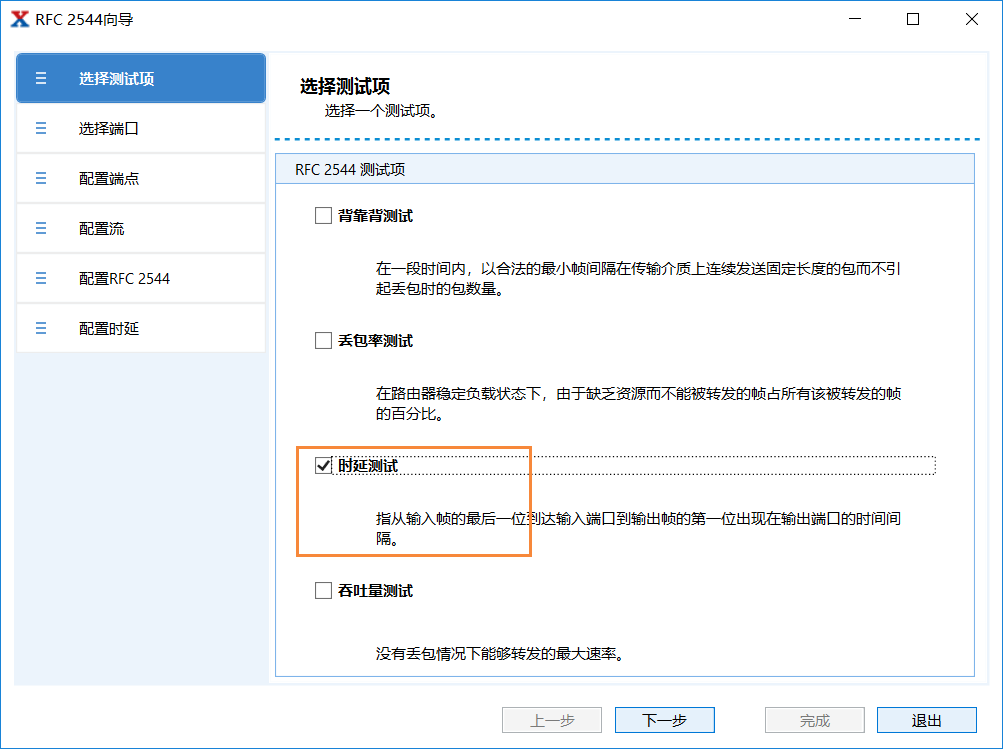This screenshot has height=749, width=1003.
Task: Click the menu icon beside 选择测试项
Action: [40, 77]
